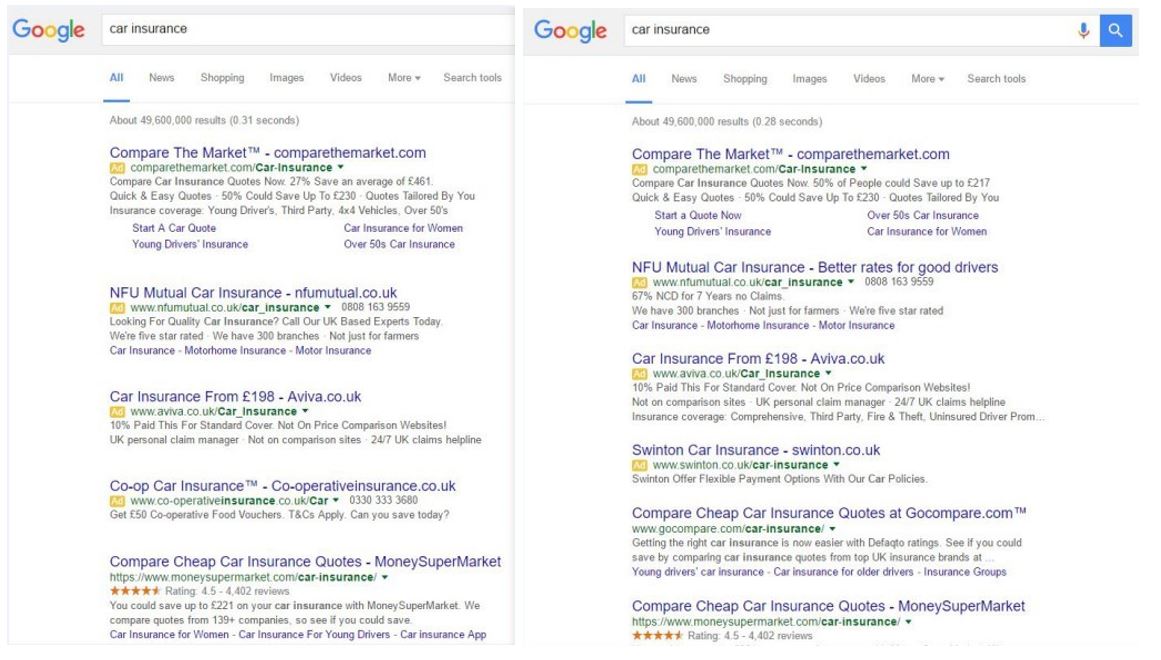
Task: Open Search tools in right screenshot
Action: pyautogui.click(x=996, y=79)
